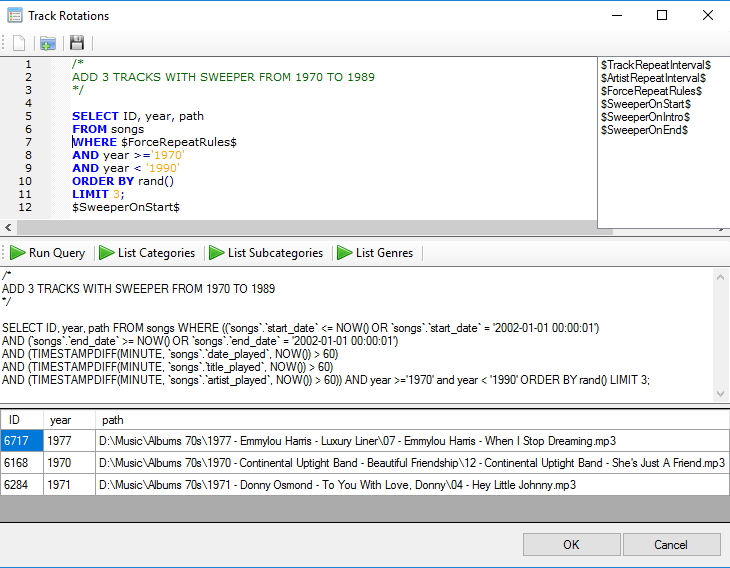Click the LIMIT 3; line in editor
The image size is (730, 568).
tap(98, 194)
